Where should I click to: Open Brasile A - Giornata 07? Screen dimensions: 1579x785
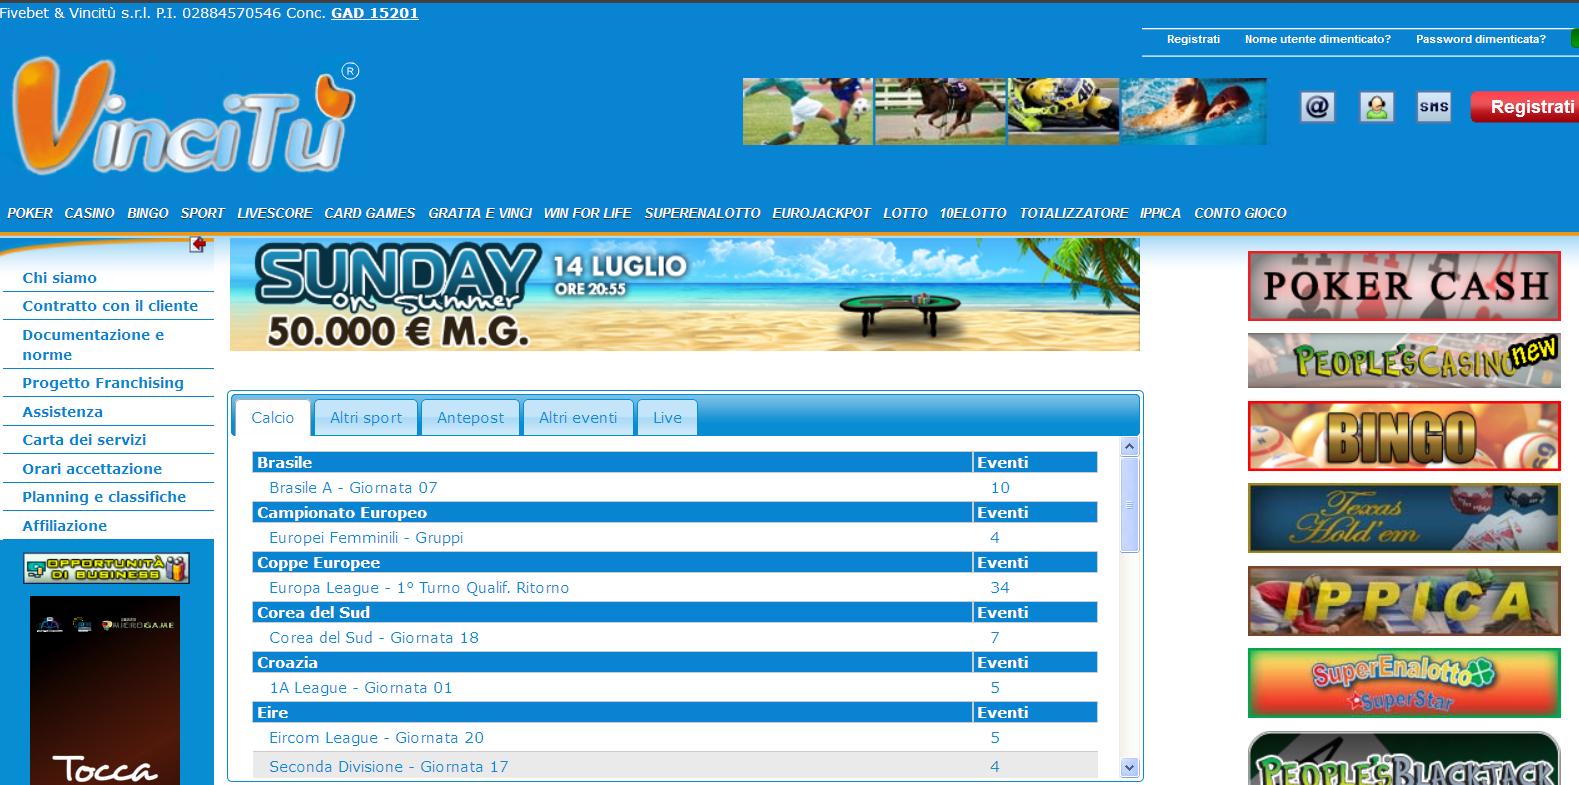point(353,488)
